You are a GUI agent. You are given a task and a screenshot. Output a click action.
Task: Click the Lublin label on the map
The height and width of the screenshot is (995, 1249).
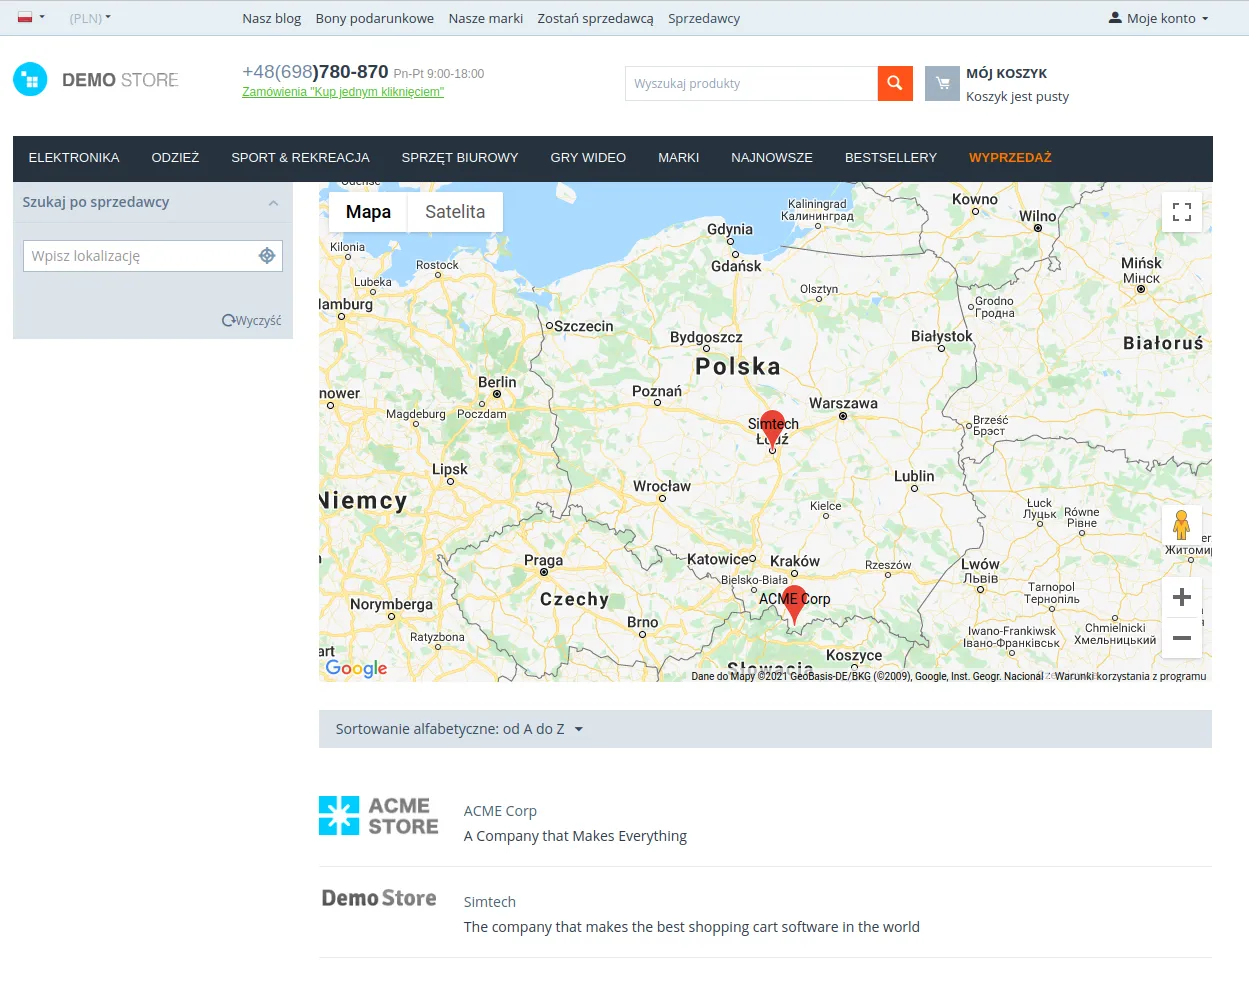pos(914,476)
